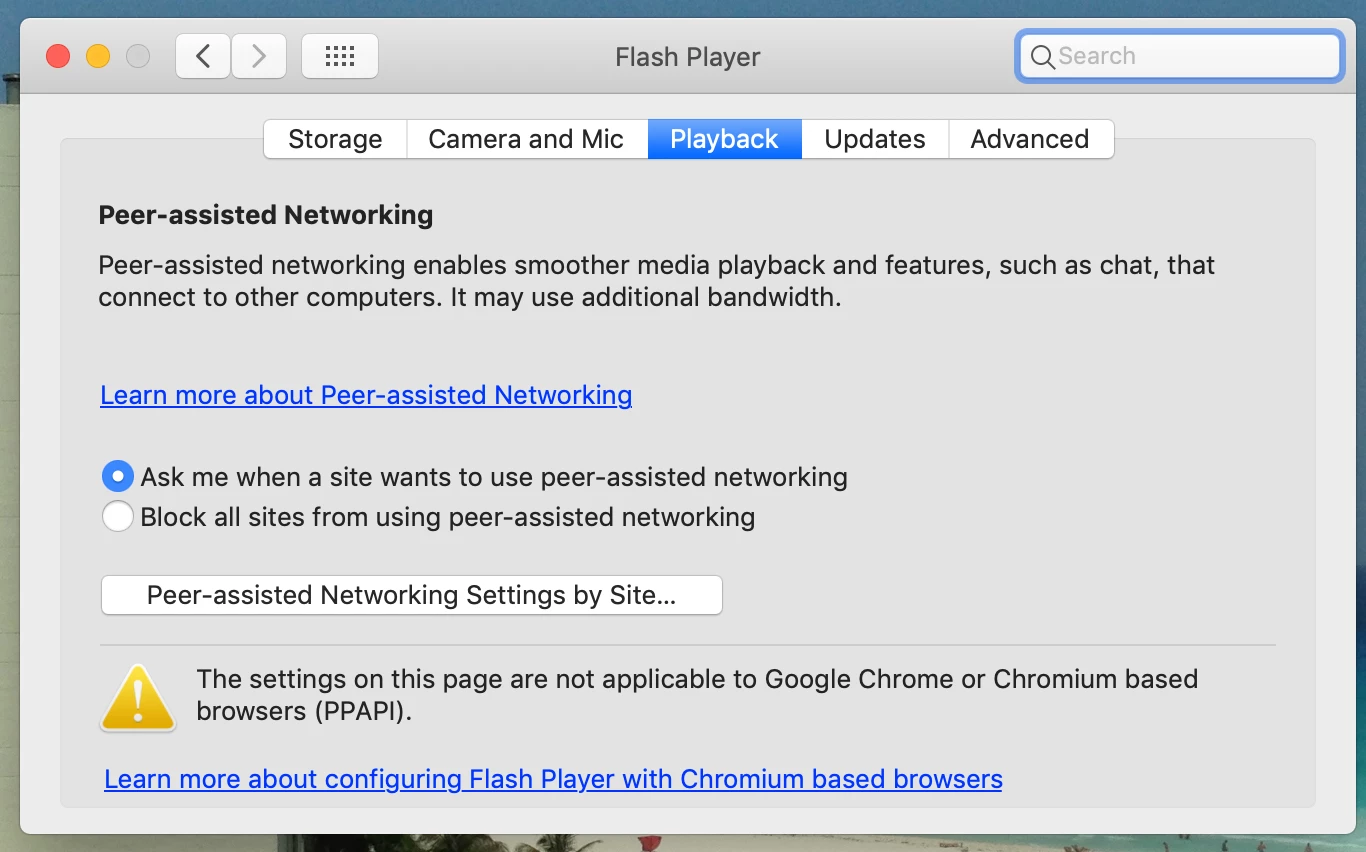Open 'Learn more about Peer-assisted Networking' link
The height and width of the screenshot is (852, 1366).
point(366,395)
